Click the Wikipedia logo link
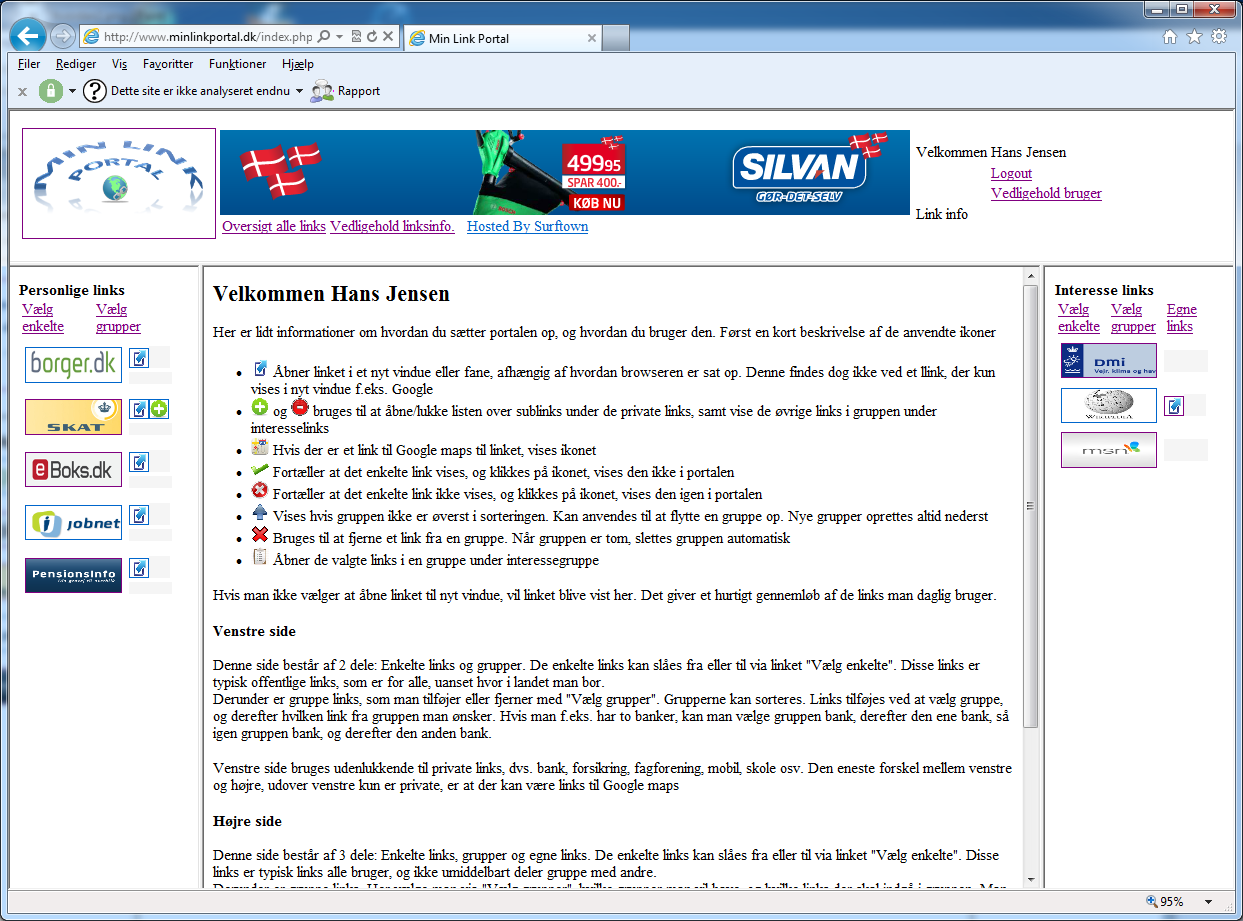The width and height of the screenshot is (1243, 921). (1108, 405)
